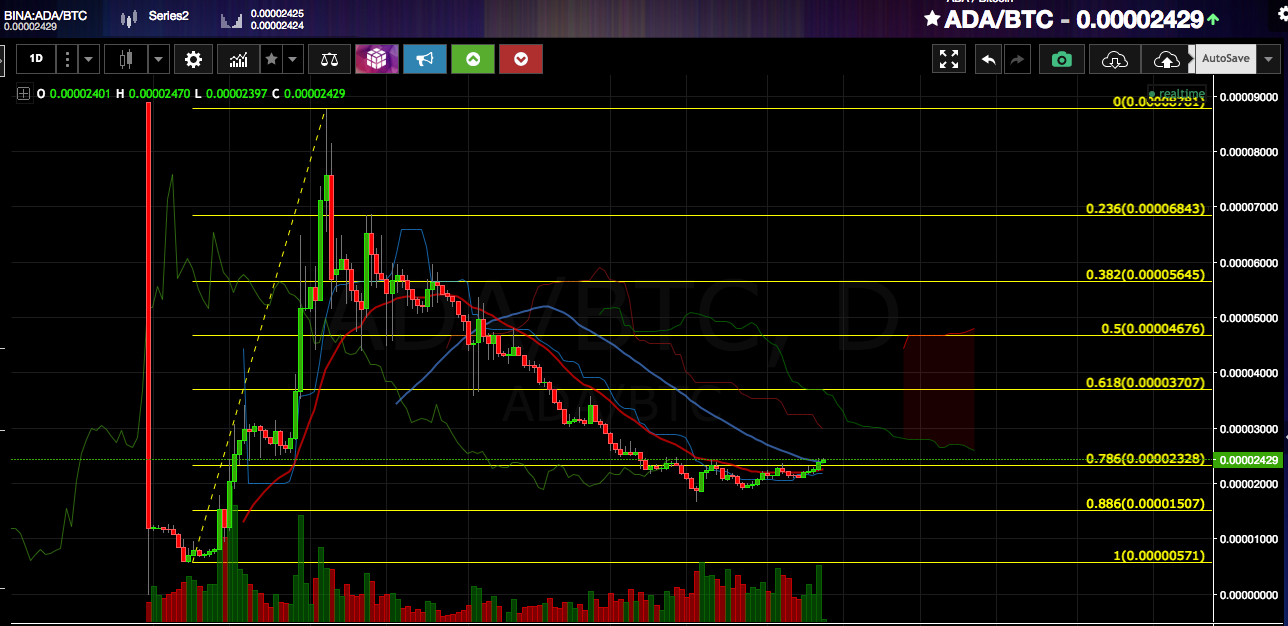The width and height of the screenshot is (1288, 626).
Task: Click the 0.00002424 bid price
Action: [x=278, y=25]
